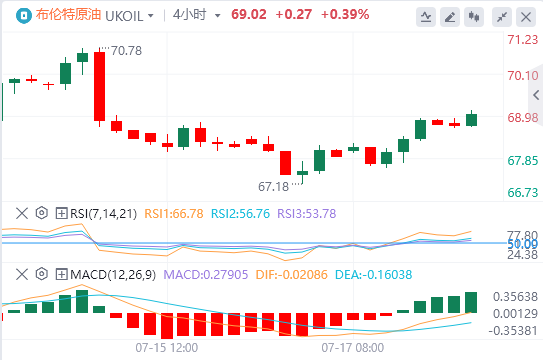Click the +0.27 price change
543x360 pixels.
coord(294,15)
